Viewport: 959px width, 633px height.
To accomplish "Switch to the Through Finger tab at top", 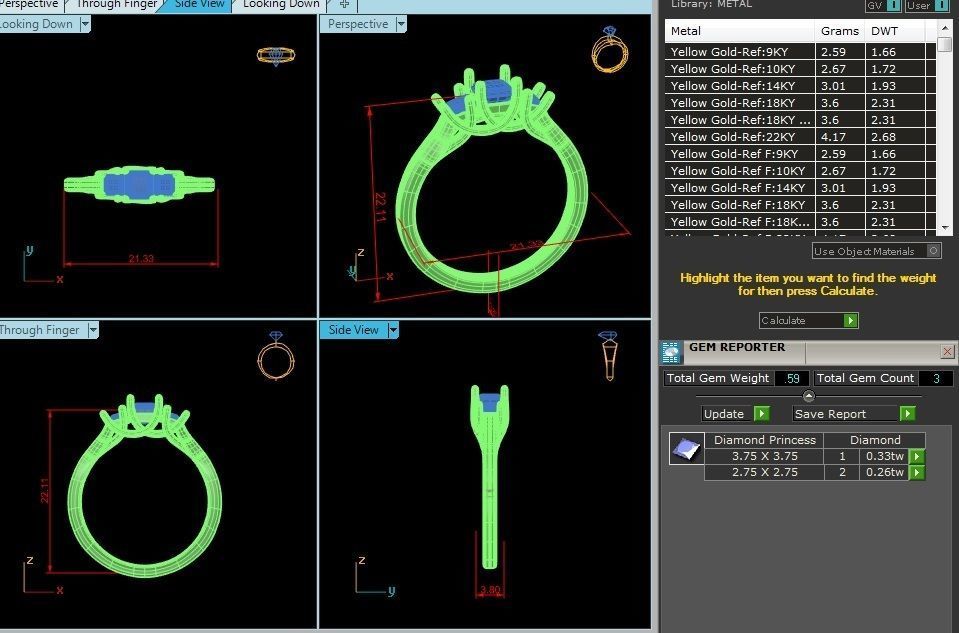I will pyautogui.click(x=116, y=4).
